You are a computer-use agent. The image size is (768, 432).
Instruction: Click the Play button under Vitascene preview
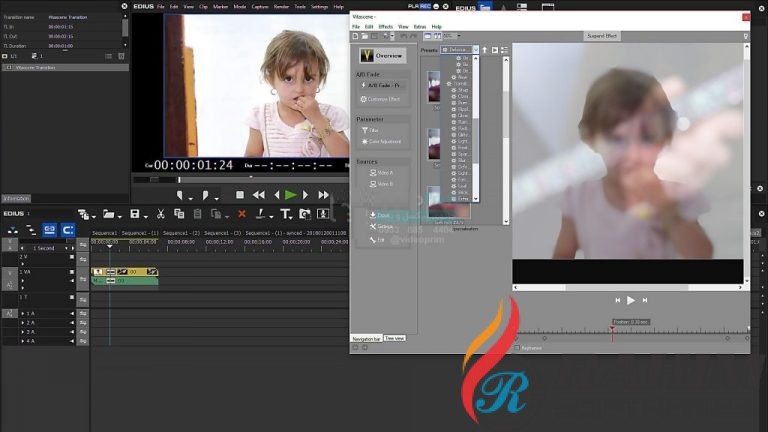click(x=630, y=300)
